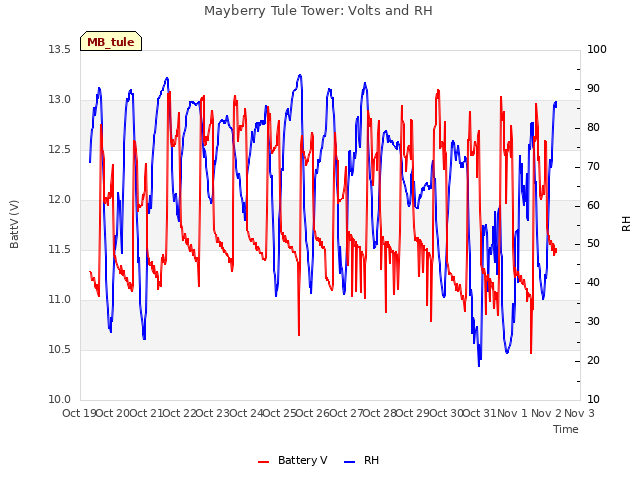The height and width of the screenshot is (480, 640).
Task: Click the 20 RH tick label
Action: pyautogui.click(x=593, y=361)
